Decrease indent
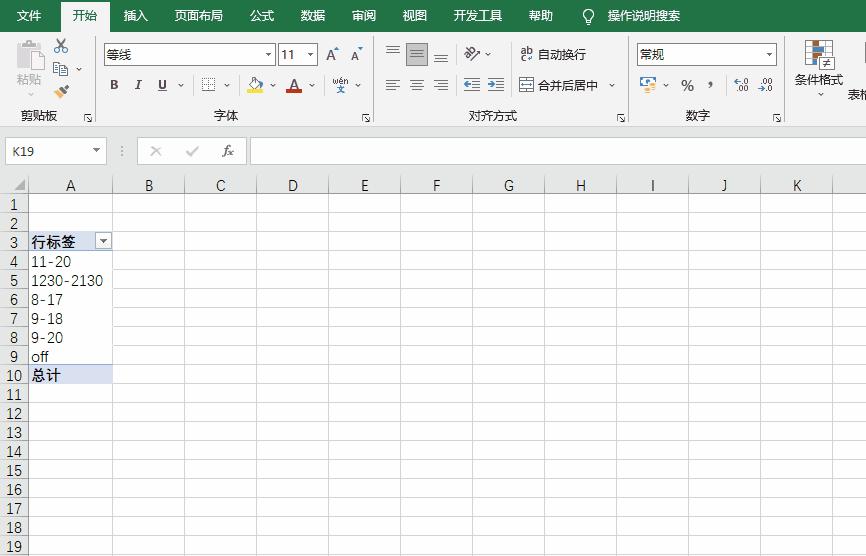Screen dimensions: 866x556 [472, 85]
